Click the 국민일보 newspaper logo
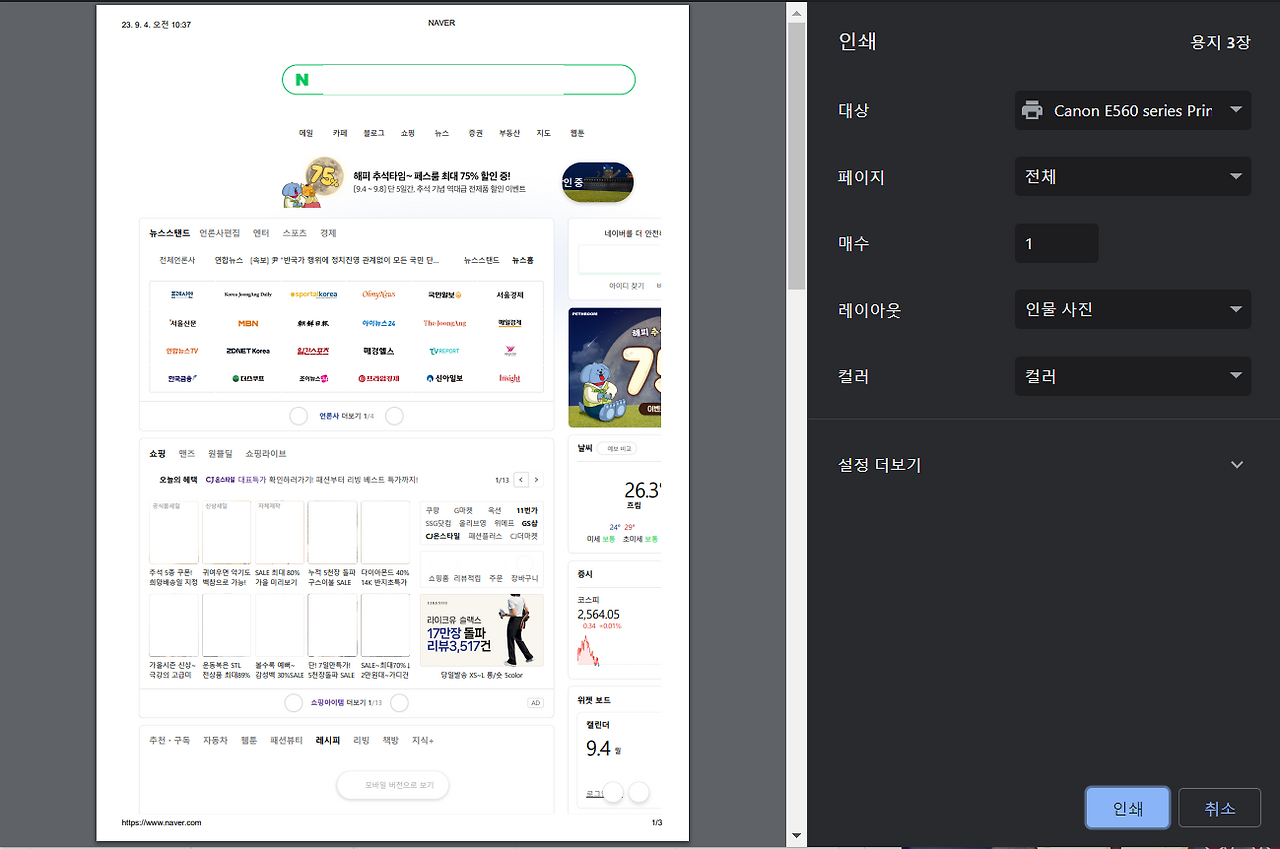The width and height of the screenshot is (1280, 849). 444,294
